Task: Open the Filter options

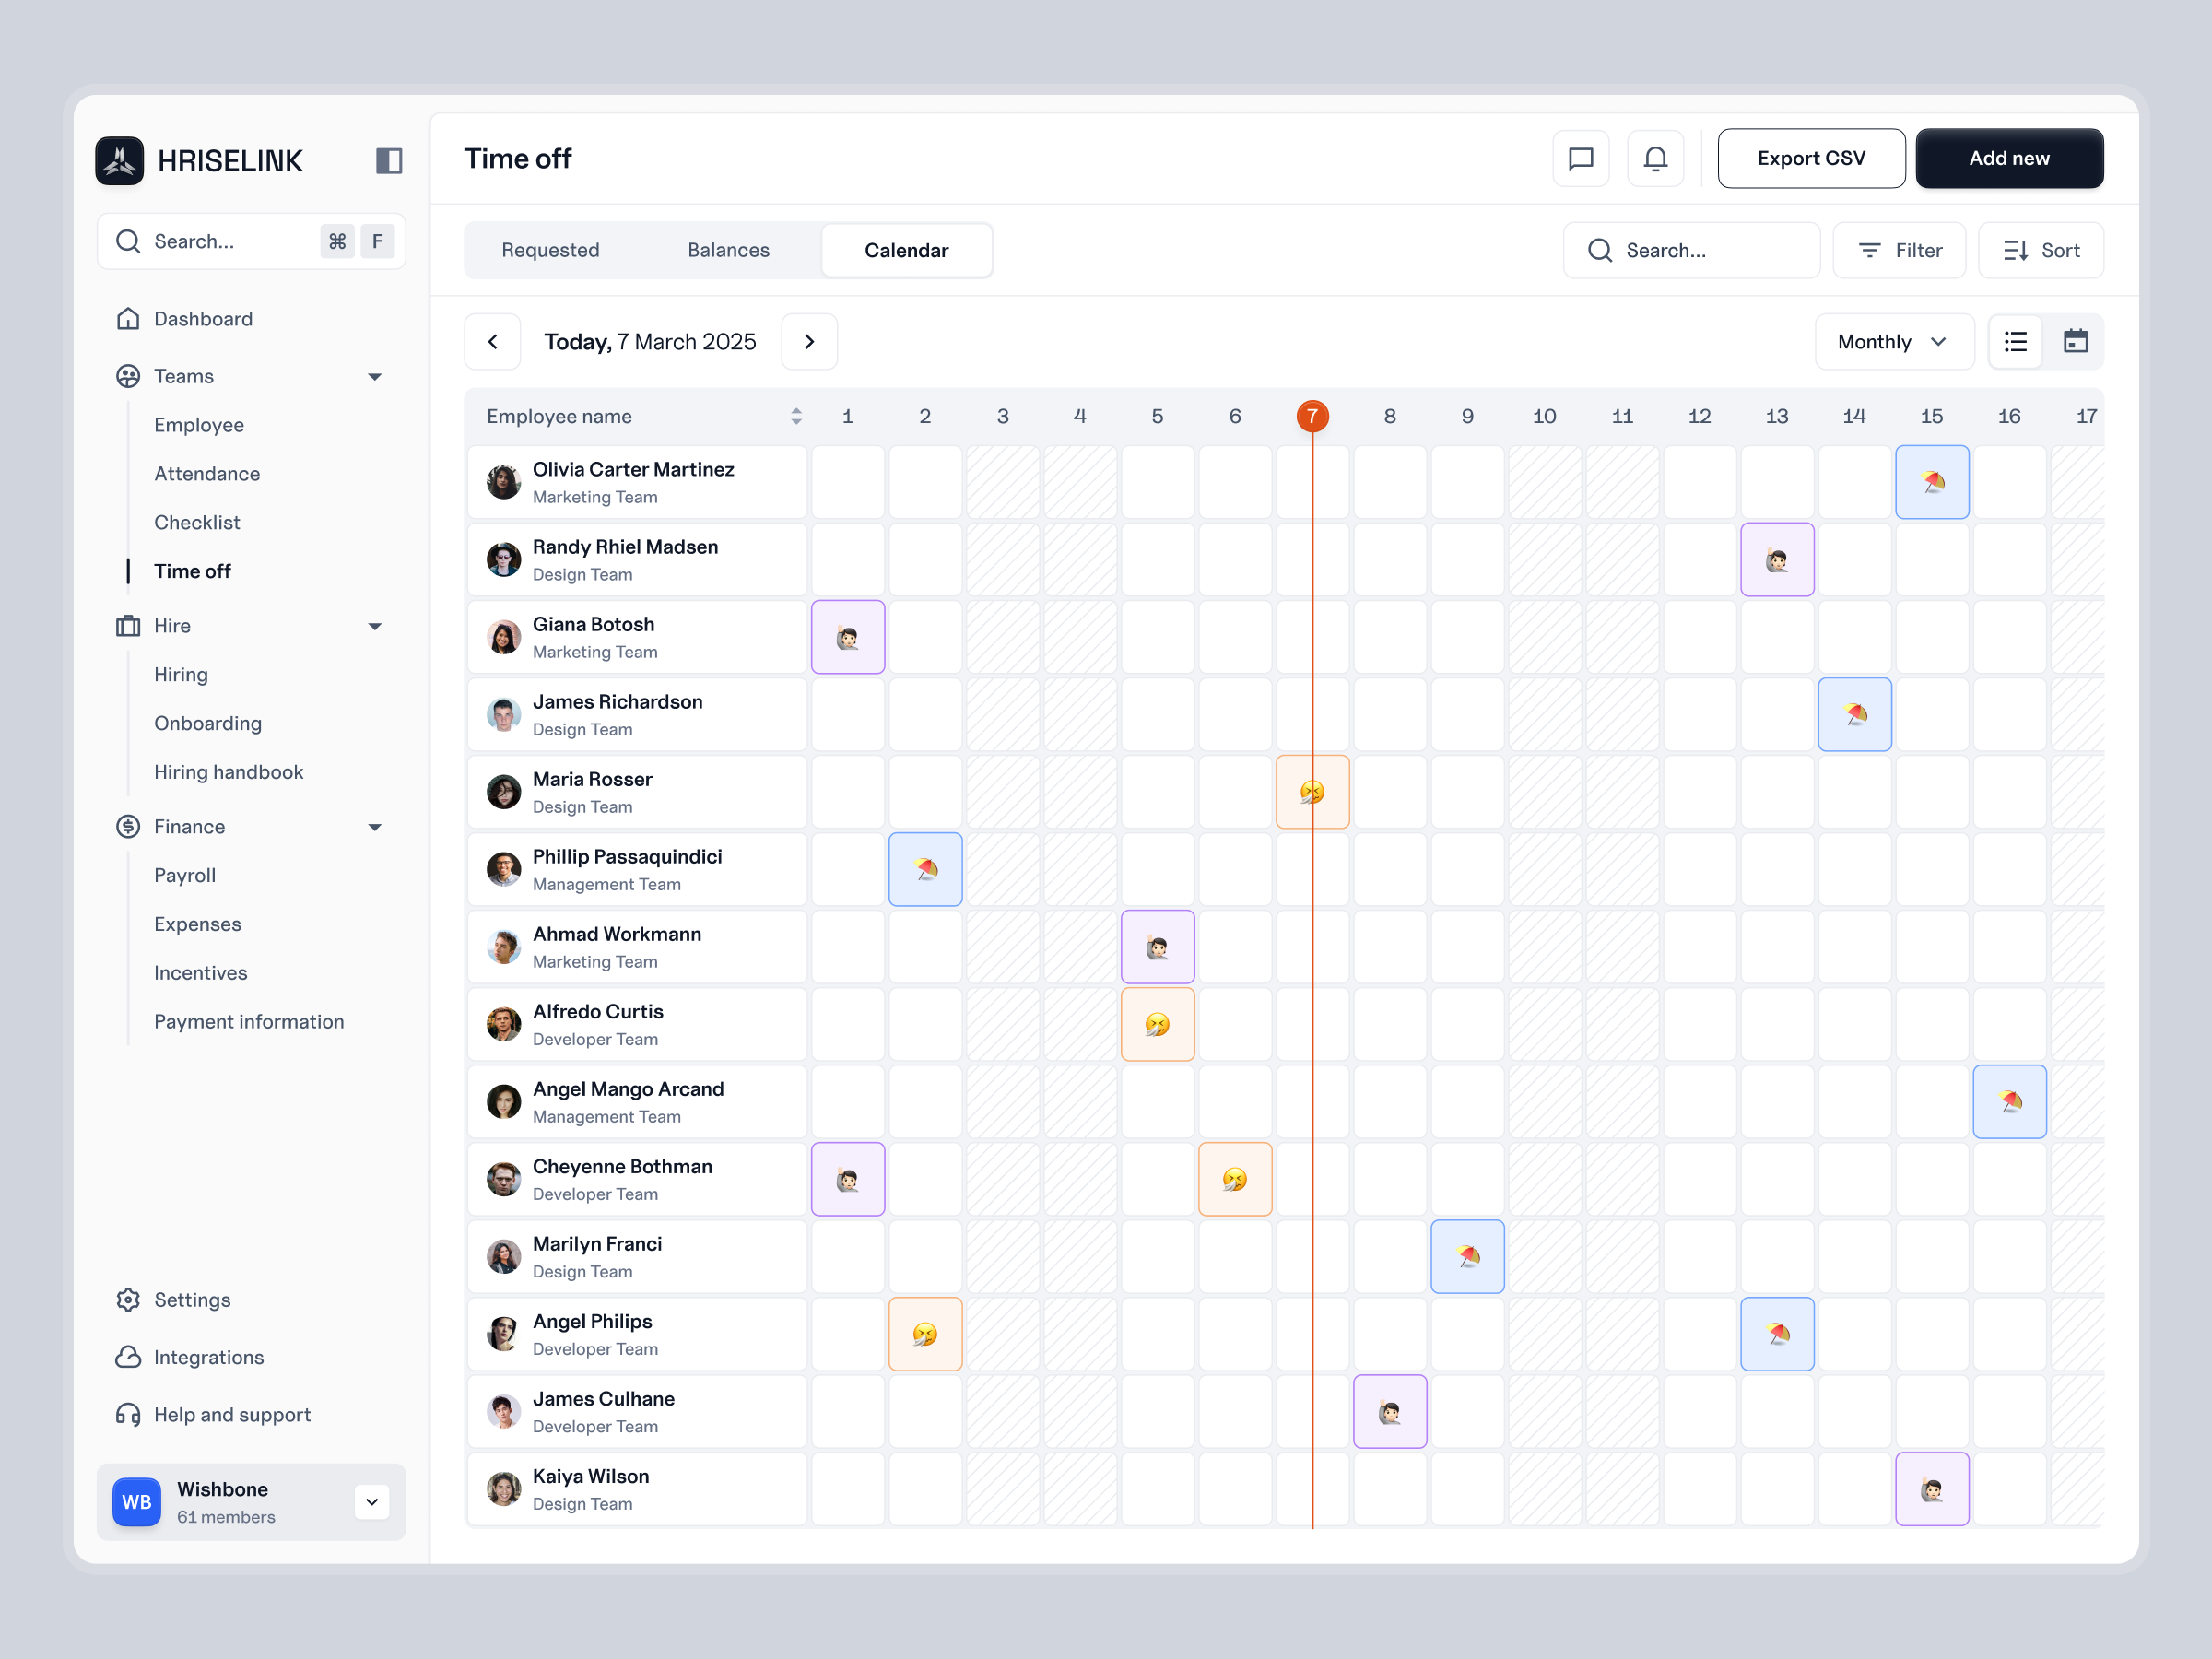Action: pos(1899,251)
